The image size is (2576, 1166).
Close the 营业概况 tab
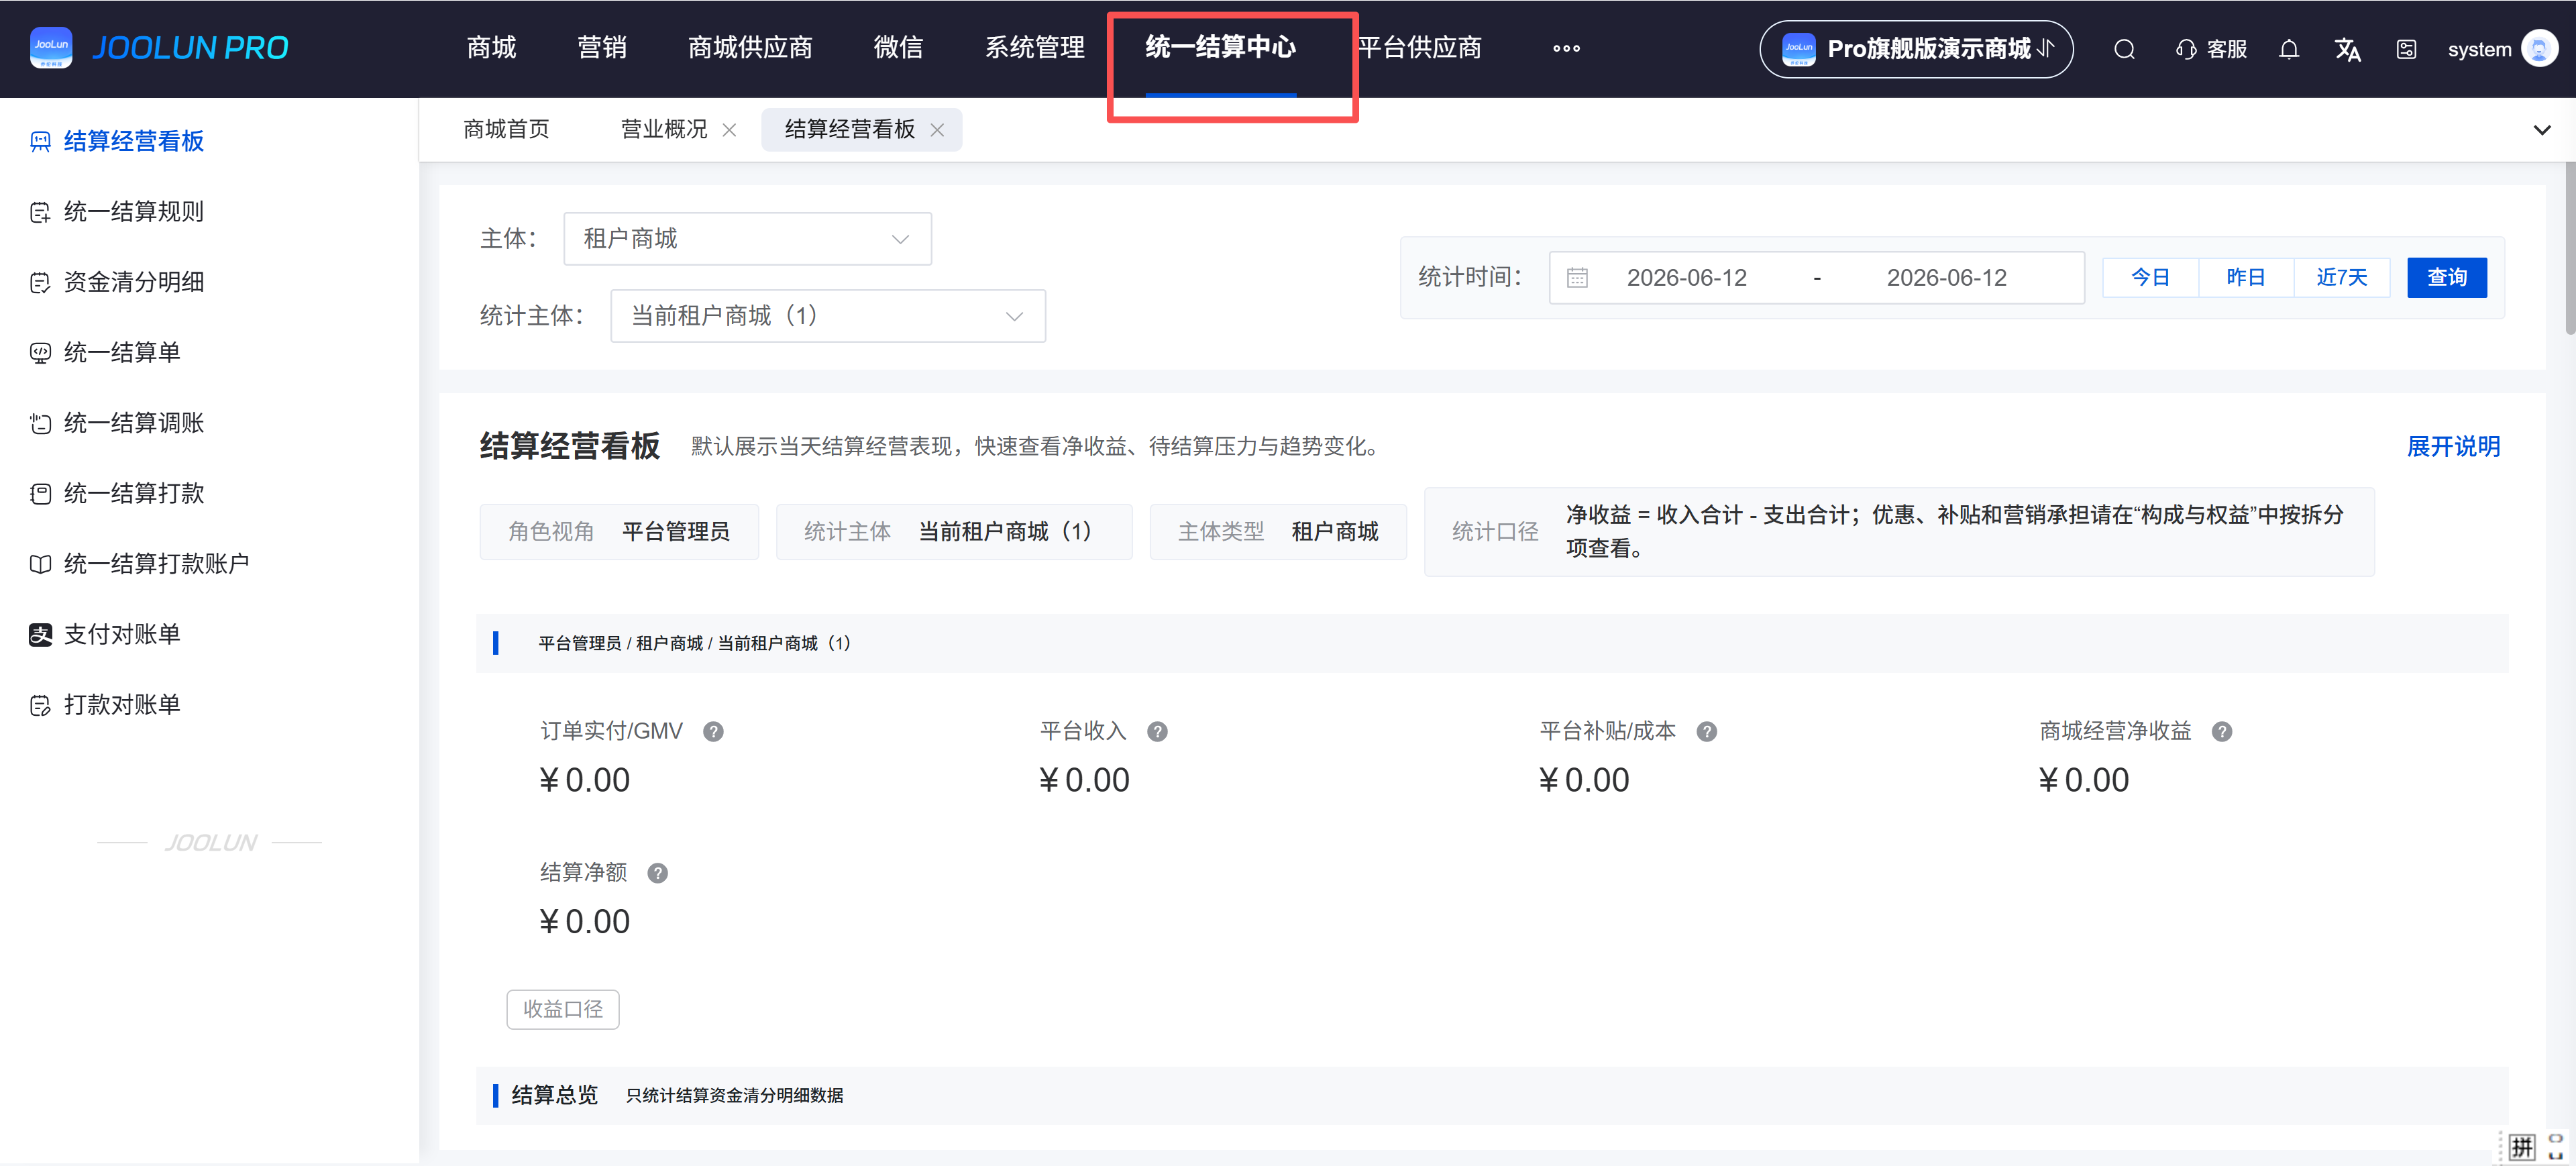[729, 130]
